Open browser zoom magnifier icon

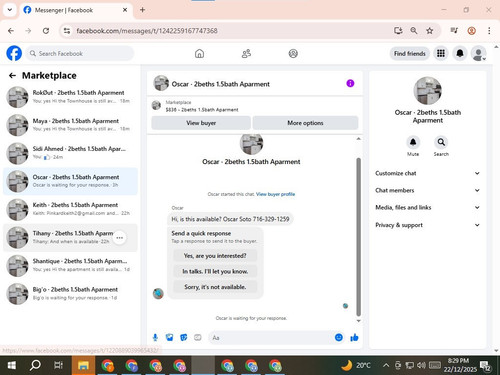click(x=414, y=31)
